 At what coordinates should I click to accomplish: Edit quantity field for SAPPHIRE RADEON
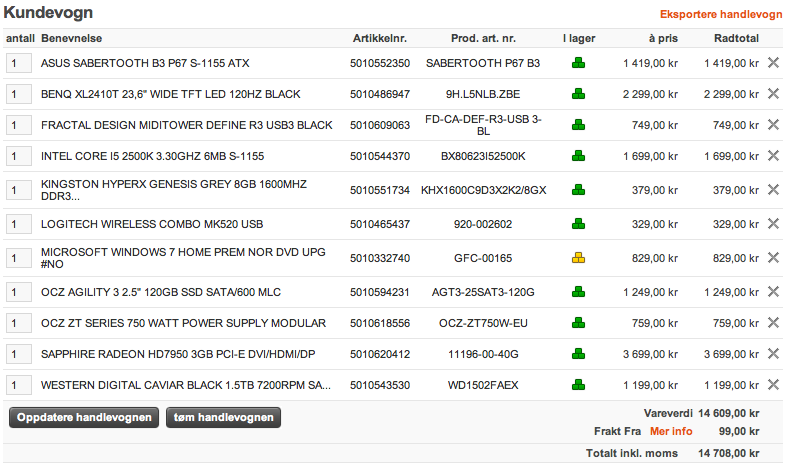click(18, 354)
